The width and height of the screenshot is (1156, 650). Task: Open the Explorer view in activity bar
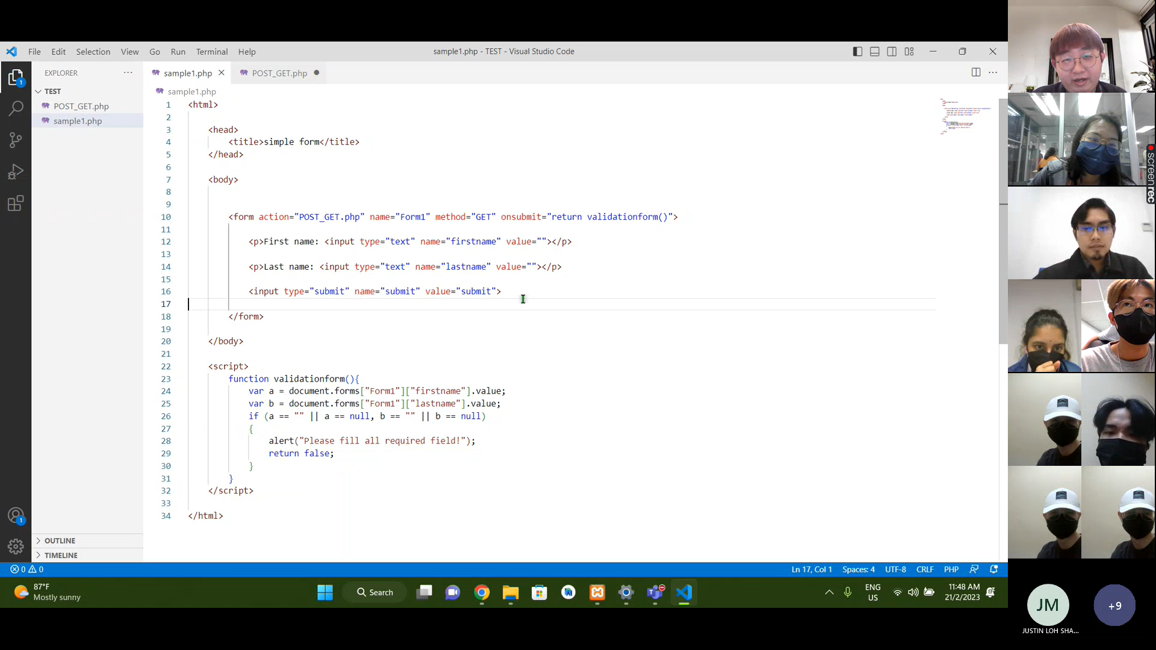(x=15, y=77)
